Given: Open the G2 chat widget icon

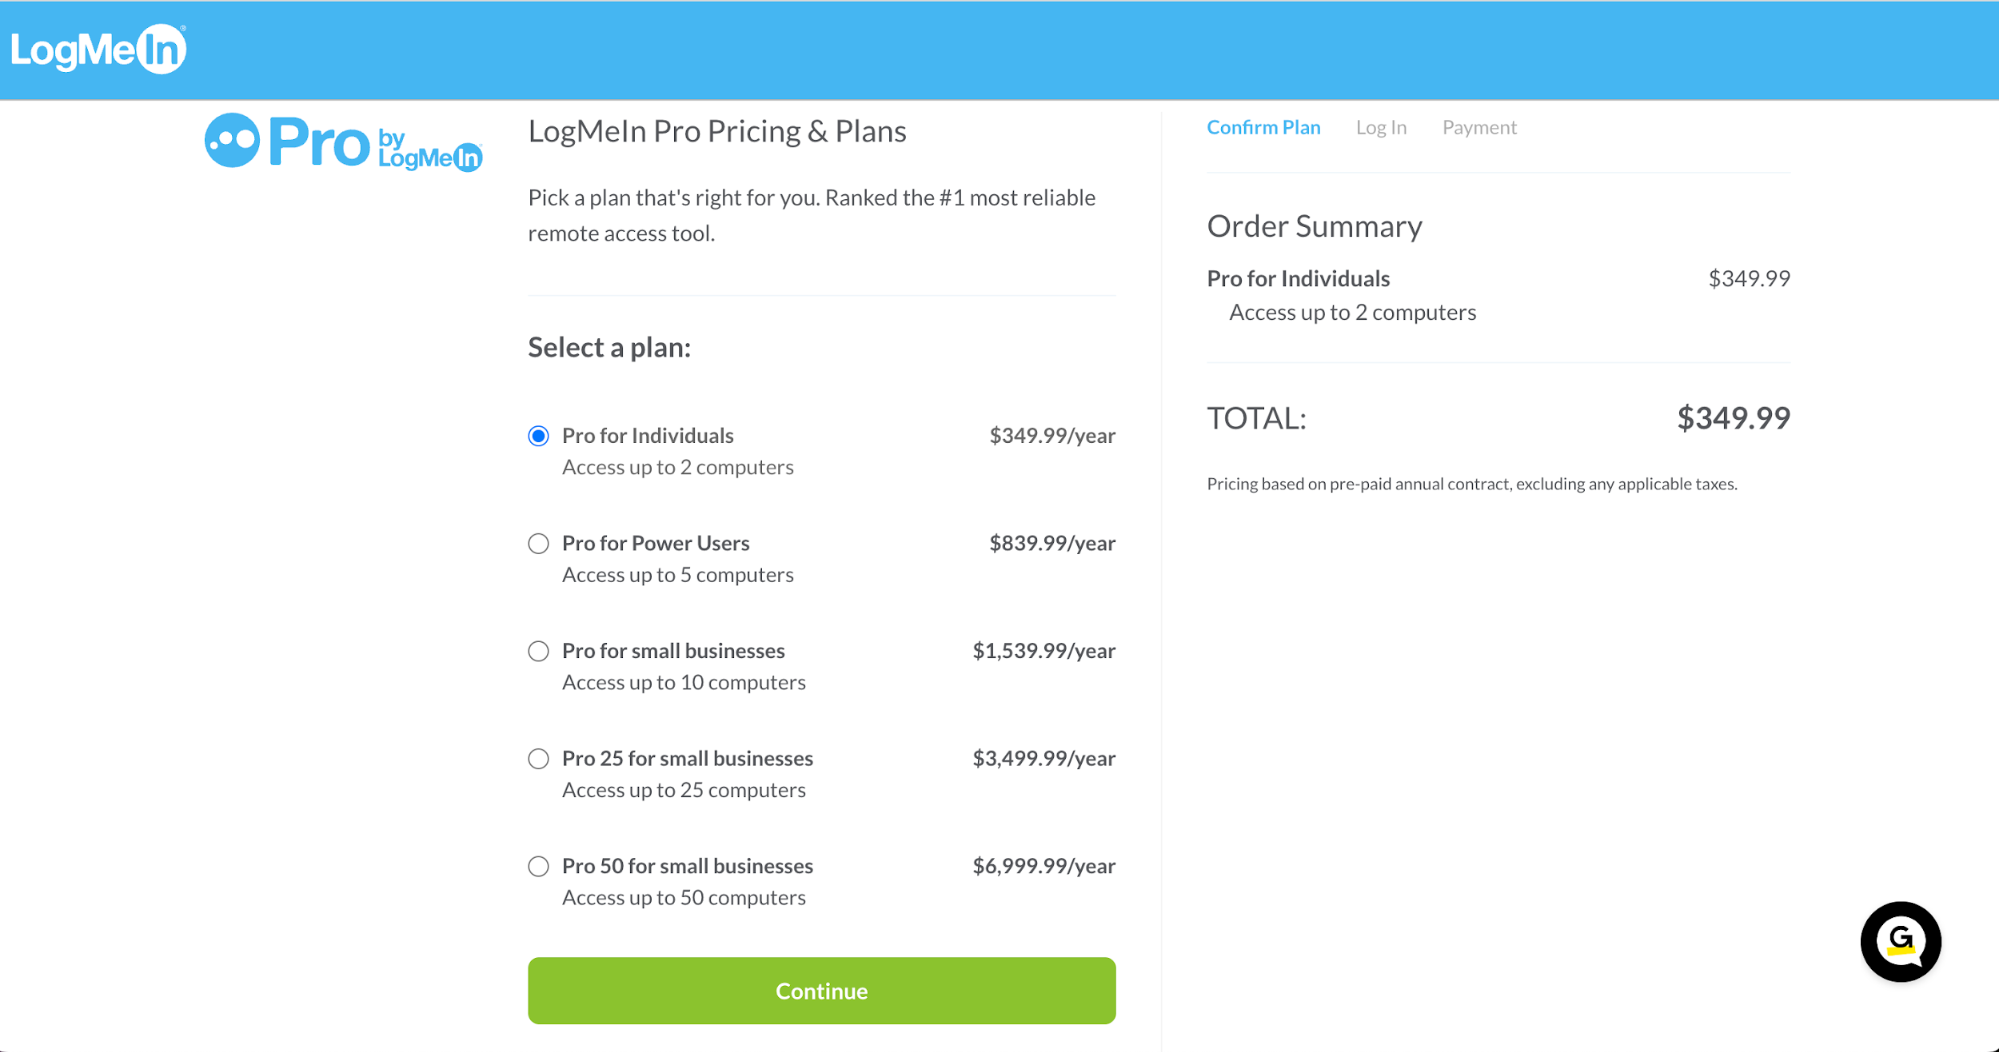Looking at the screenshot, I should [x=1900, y=942].
